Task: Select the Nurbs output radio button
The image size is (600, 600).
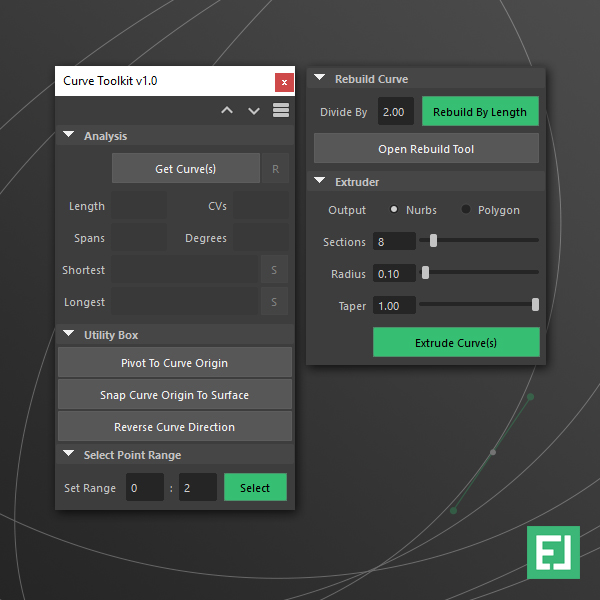Action: point(394,209)
